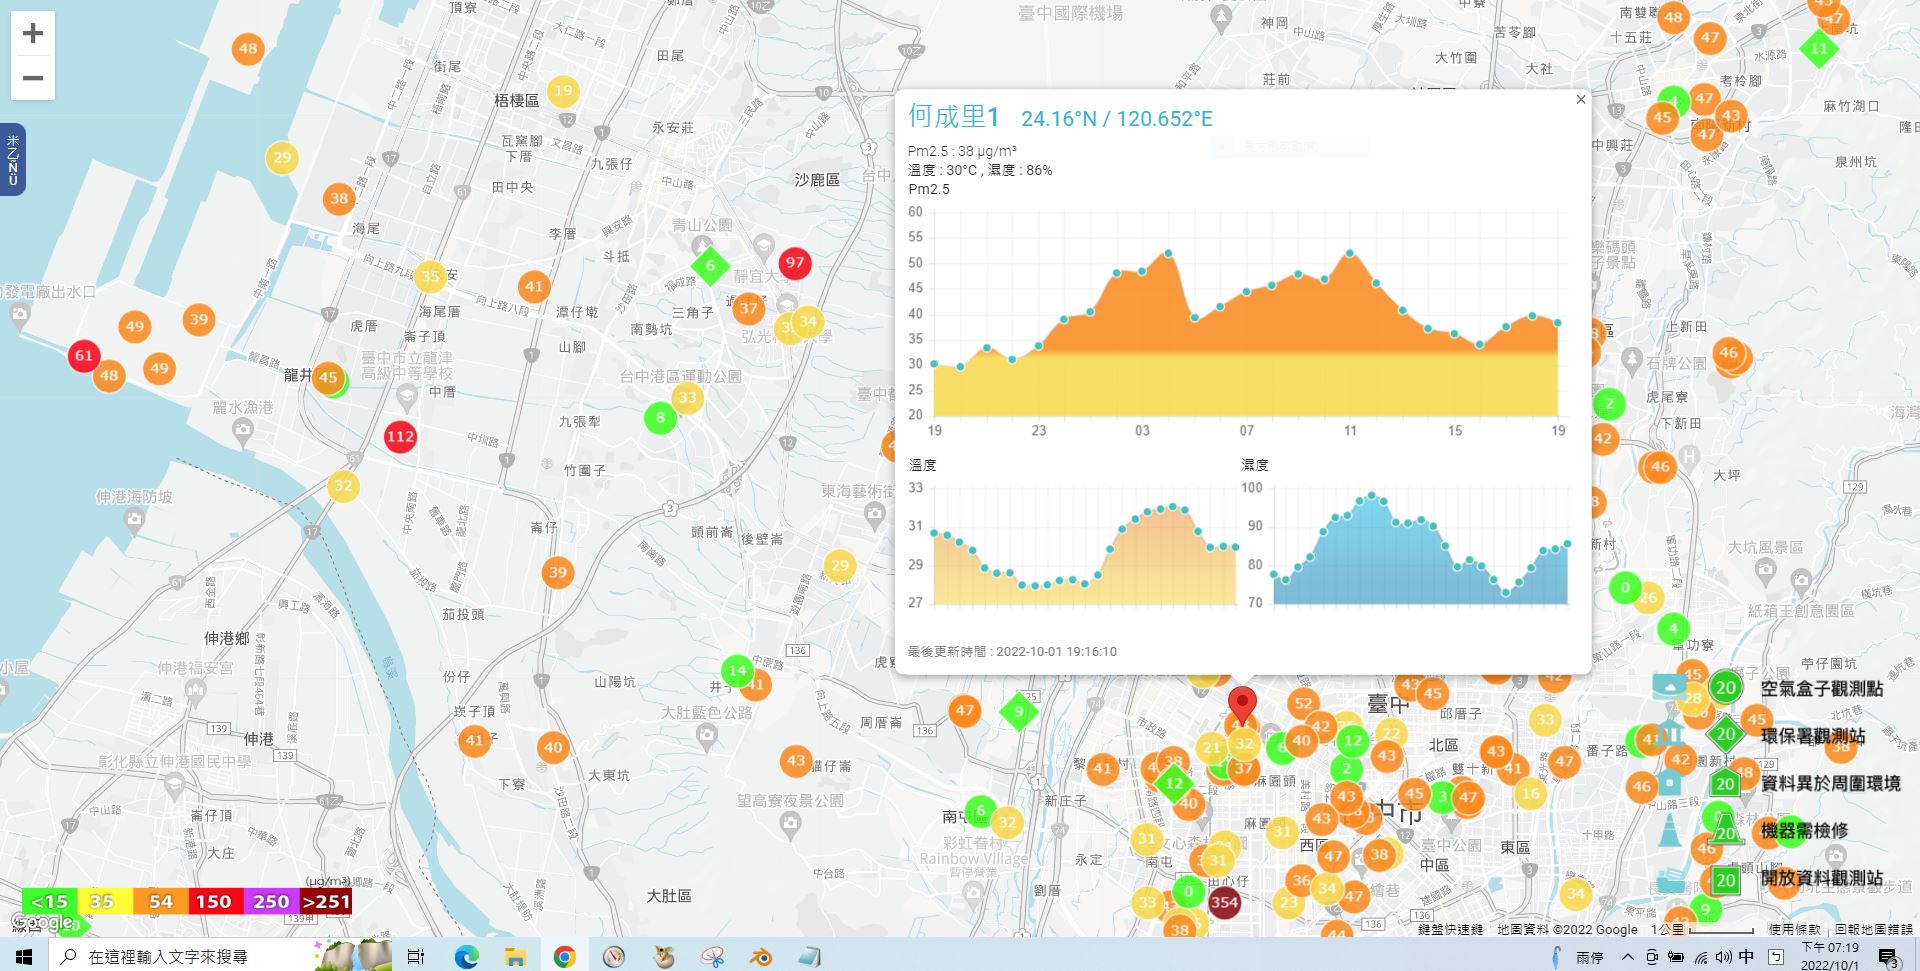Open Microsoft Edge from the taskbar
The image size is (1920, 971).
[x=466, y=957]
